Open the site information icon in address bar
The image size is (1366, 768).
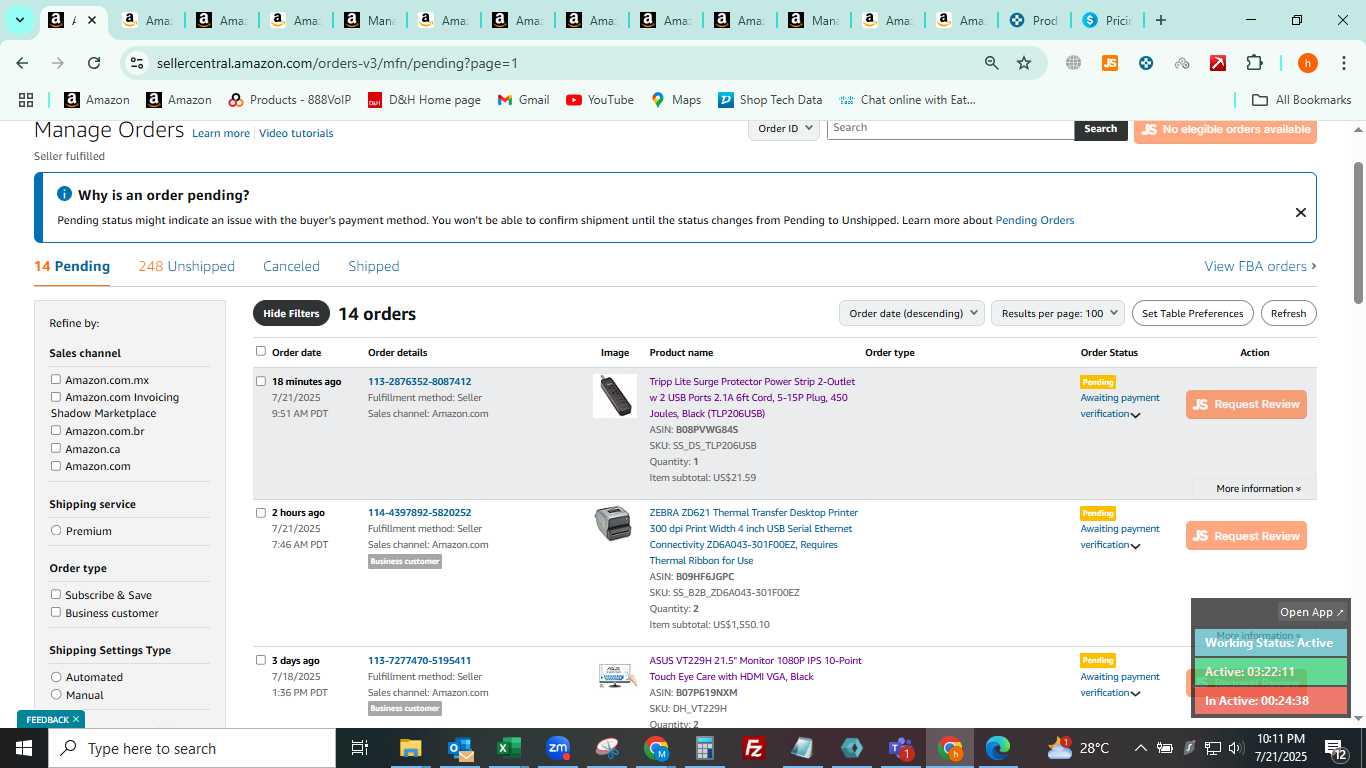137,63
